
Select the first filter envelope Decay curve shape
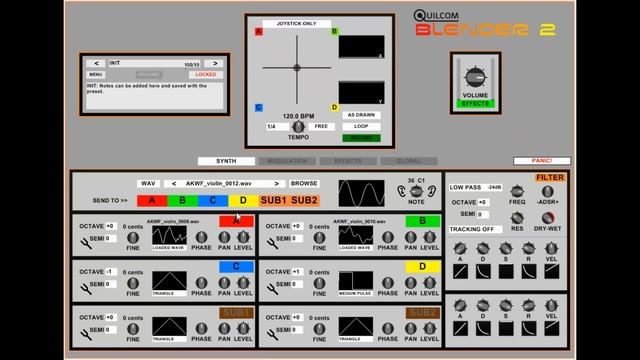point(483,271)
